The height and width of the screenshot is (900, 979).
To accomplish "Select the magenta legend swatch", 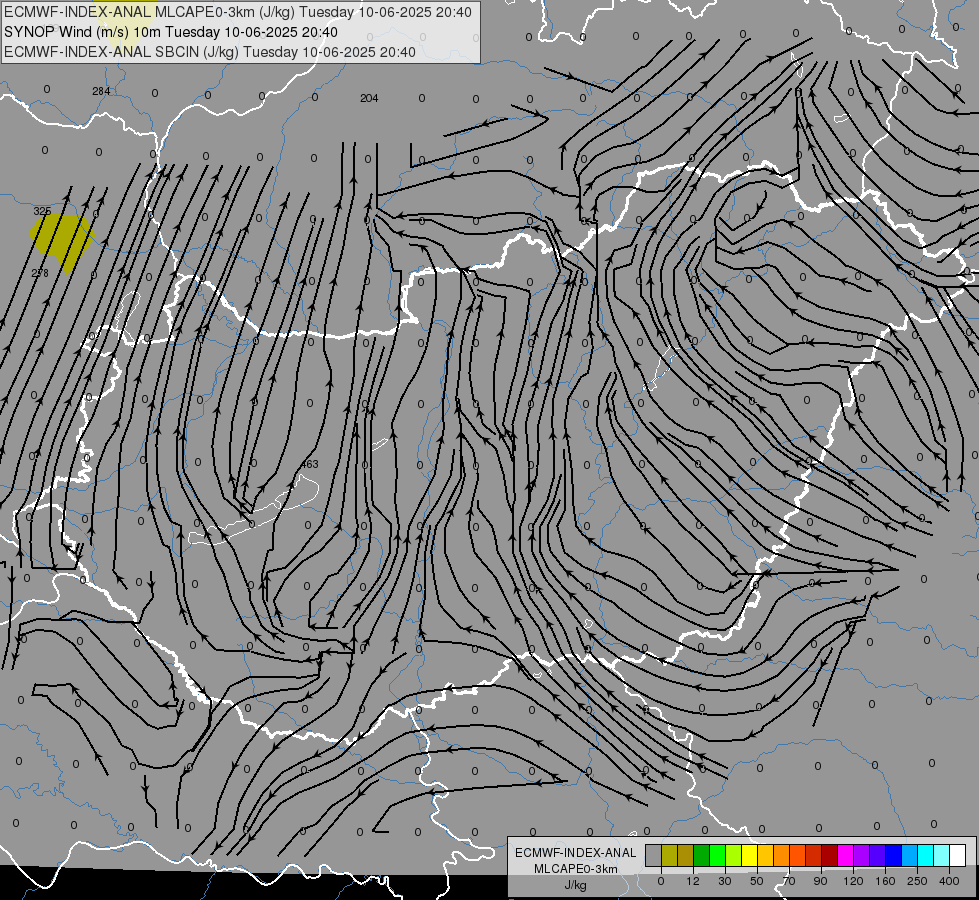I will pyautogui.click(x=845, y=855).
